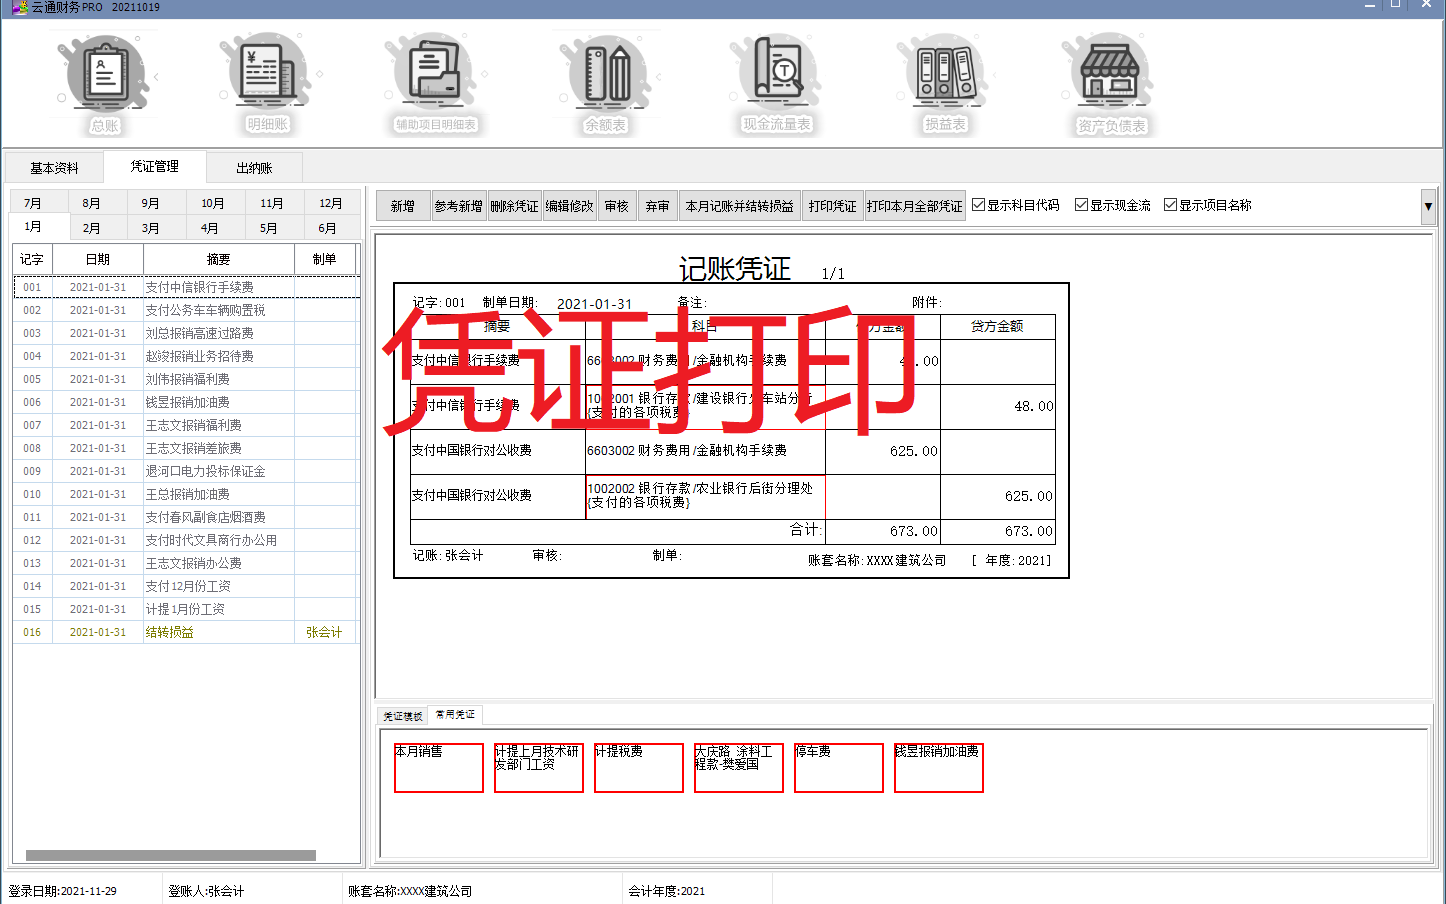Select the 计提上月技术研发部门工资 template
Screen dimensions: 1446x904
pyautogui.click(x=539, y=768)
